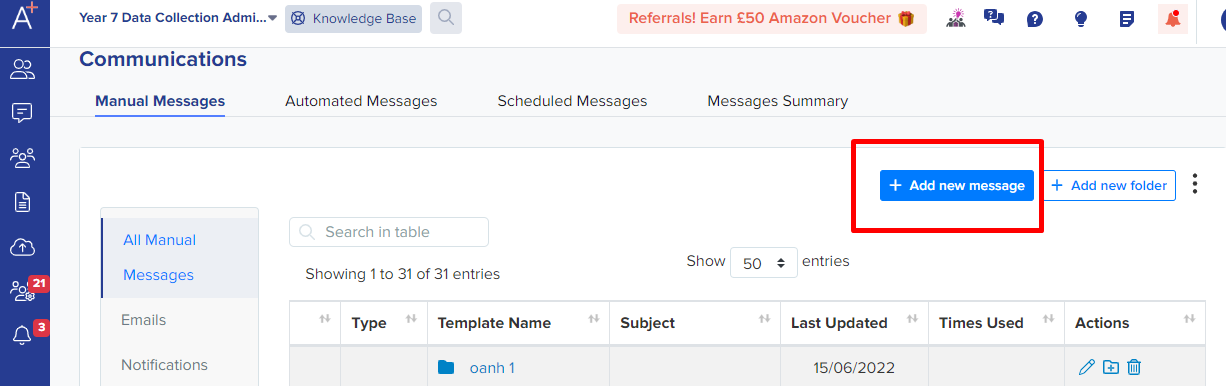Open the oanh 1 folder link
This screenshot has height=386, width=1226.
(492, 368)
